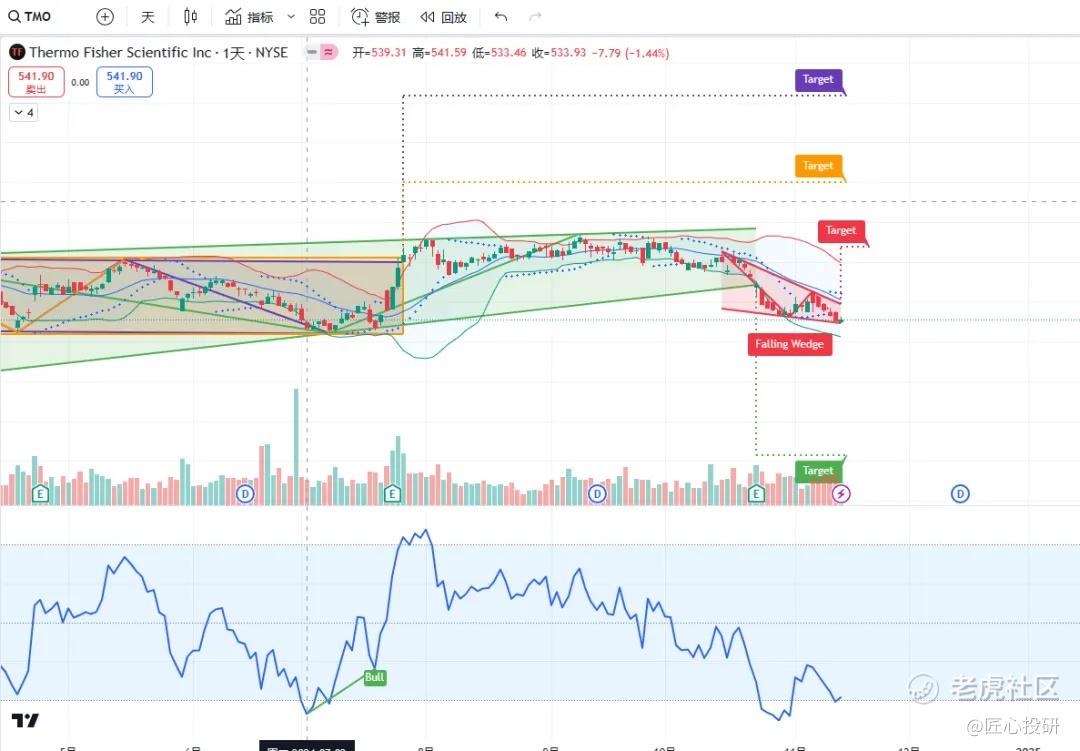The height and width of the screenshot is (751, 1080).
Task: Add a symbol with the plus icon
Action: pos(105,17)
